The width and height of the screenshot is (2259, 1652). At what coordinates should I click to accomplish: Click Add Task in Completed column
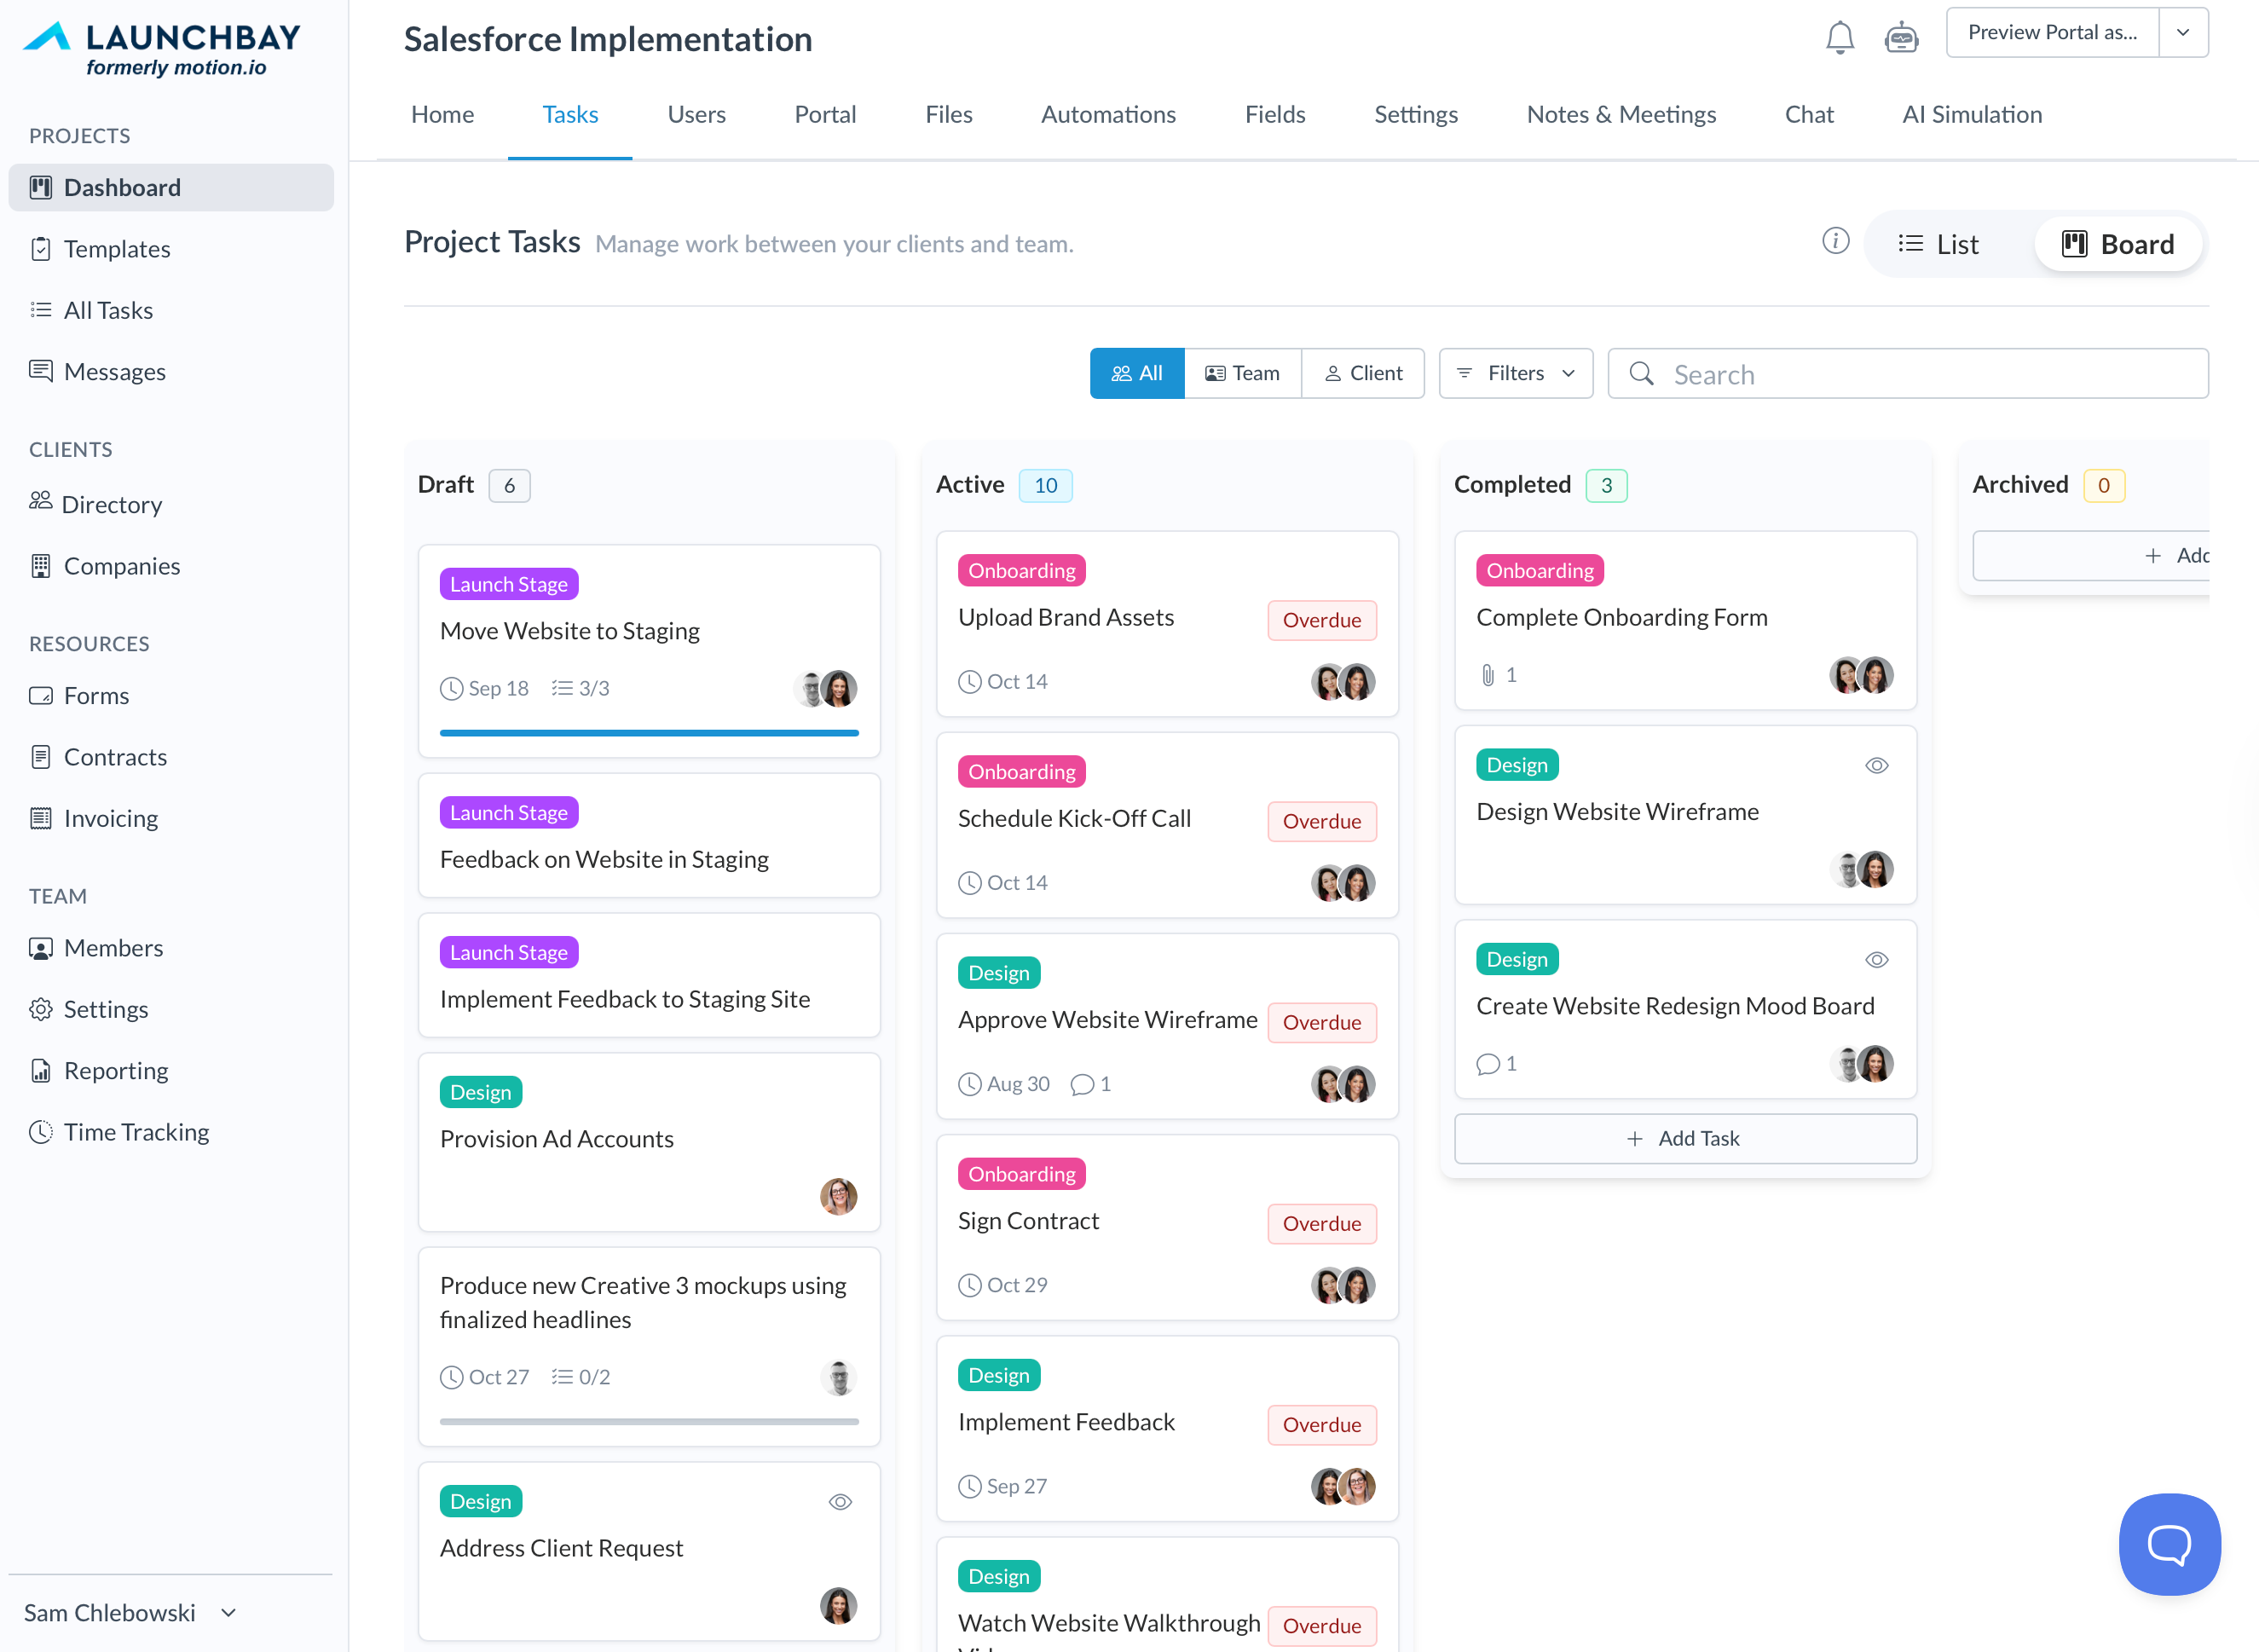click(1685, 1138)
